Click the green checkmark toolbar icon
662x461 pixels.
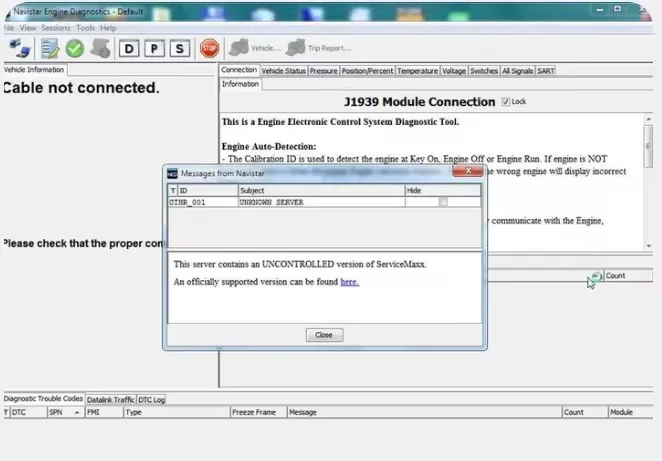tap(75, 48)
